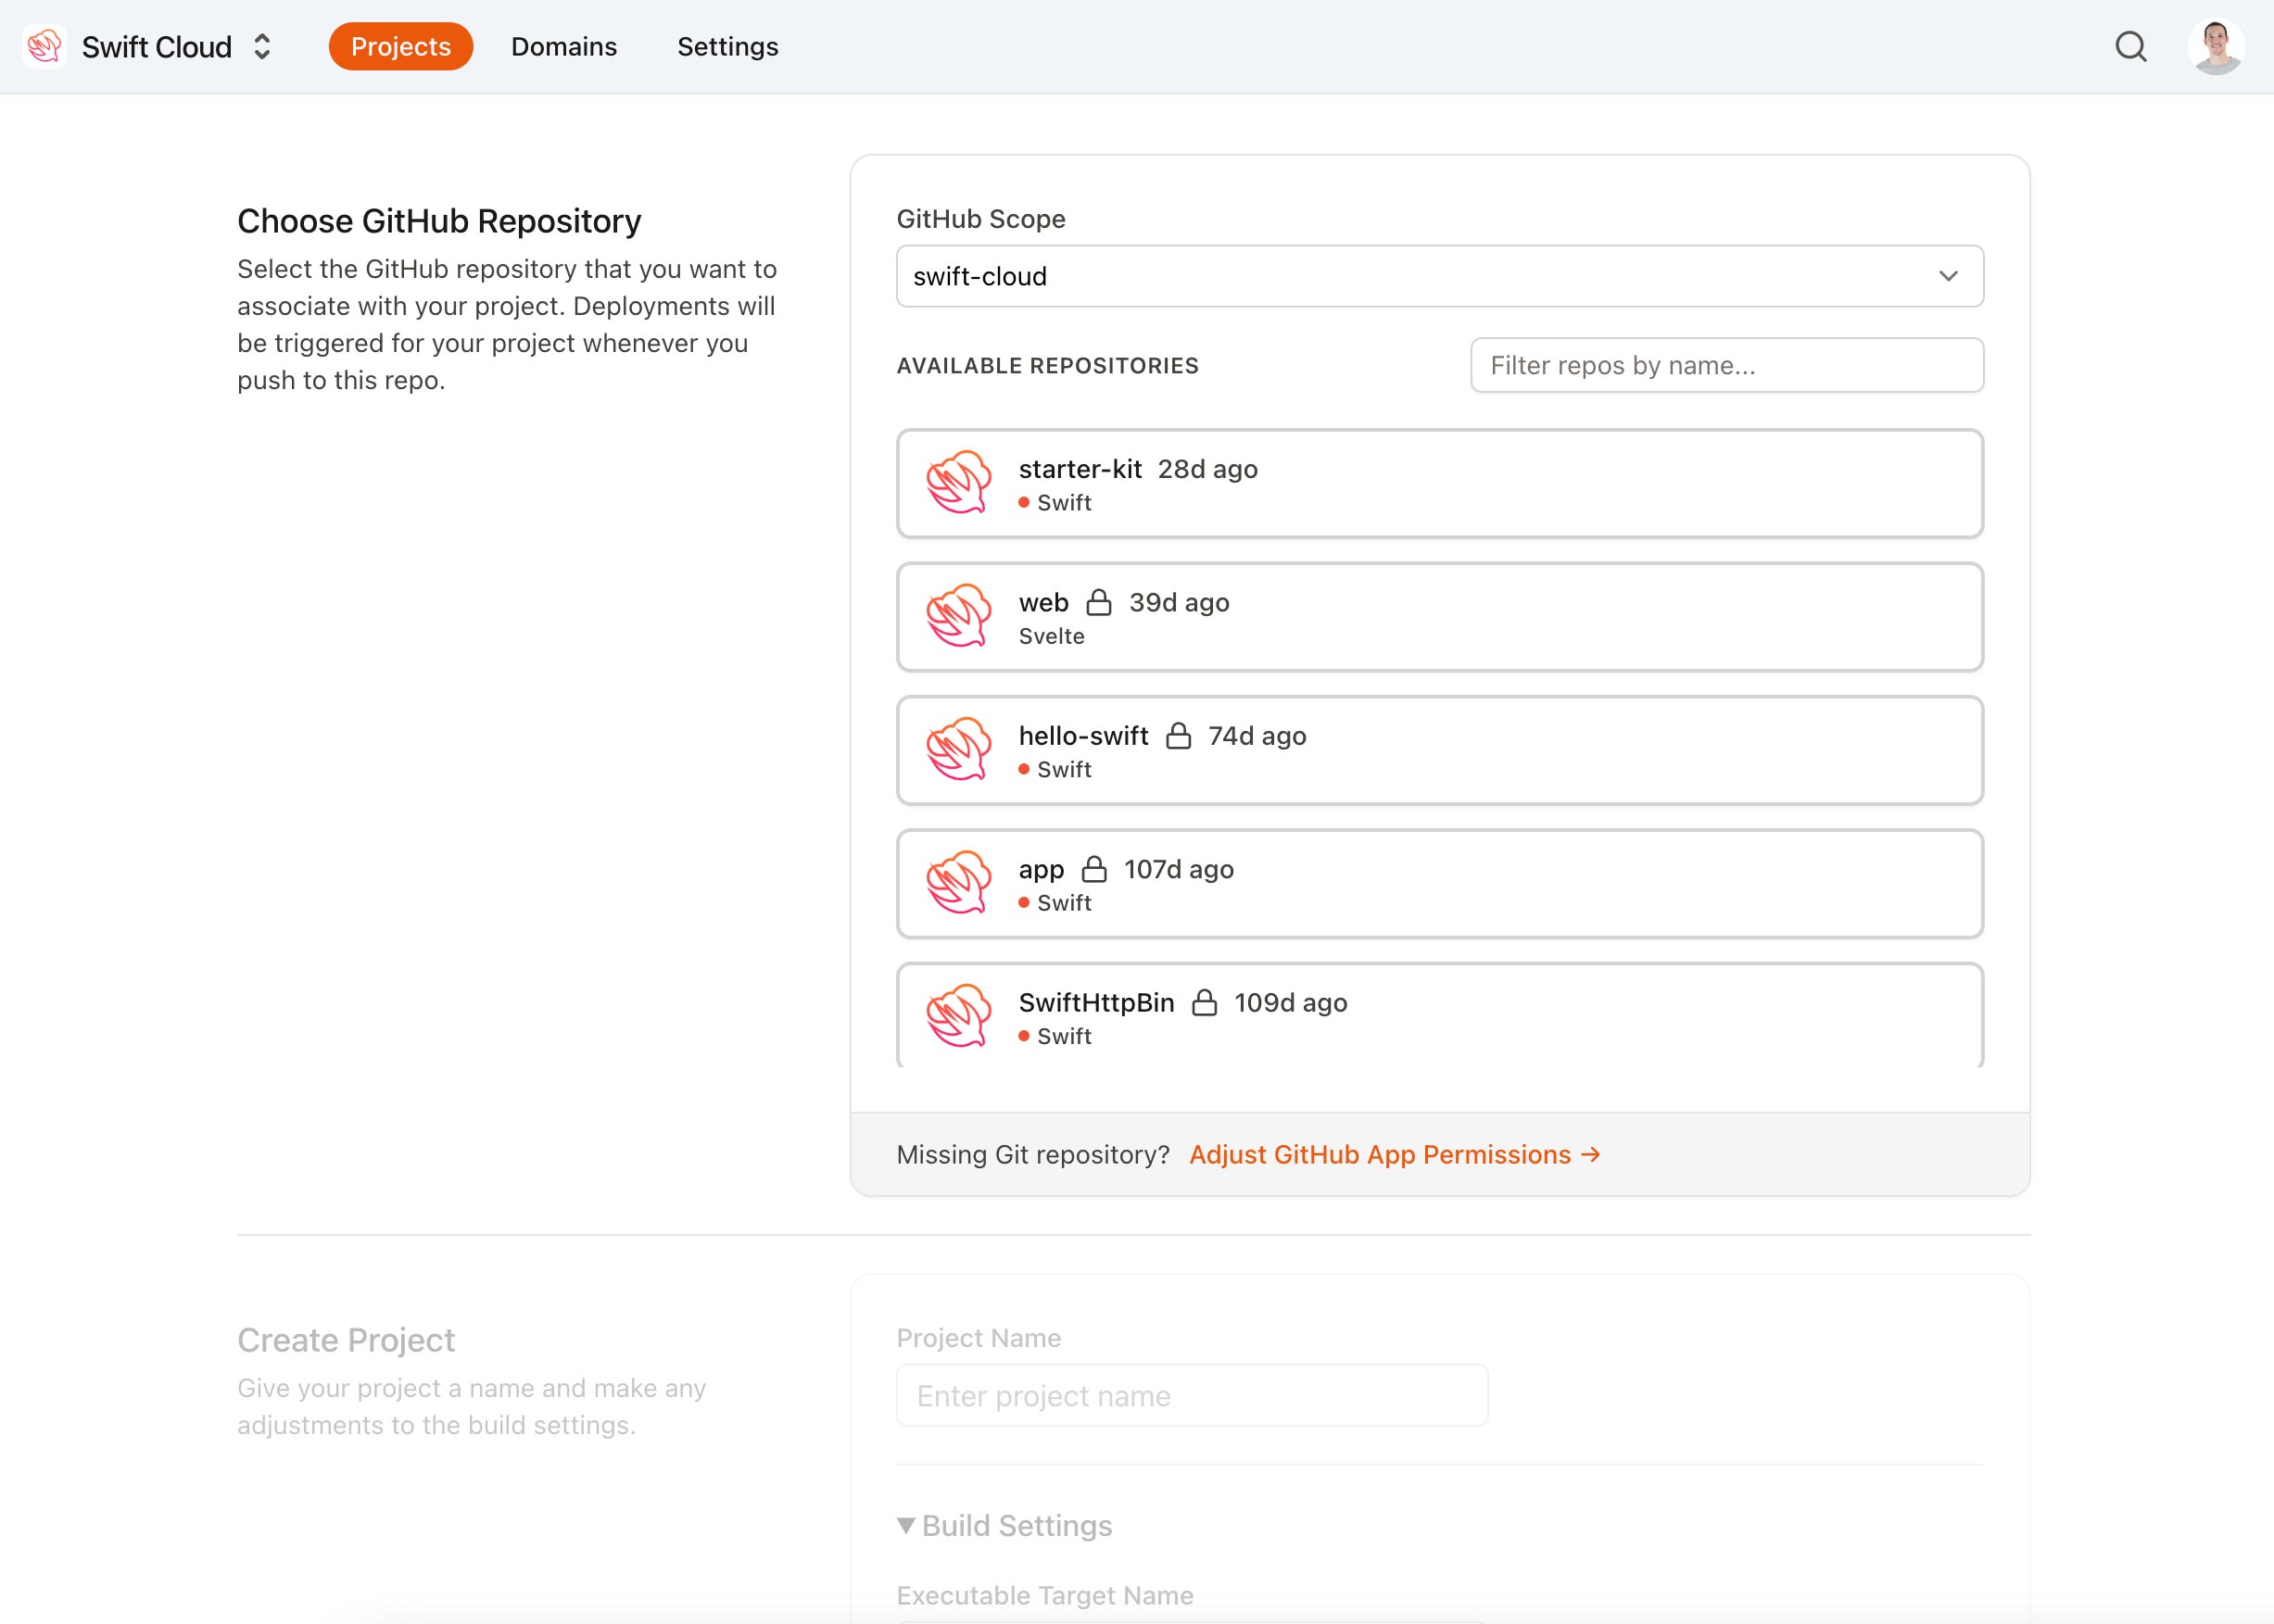Click the Swift bird icon on SwiftHttpBin repo
The height and width of the screenshot is (1624, 2274).
click(x=958, y=1016)
